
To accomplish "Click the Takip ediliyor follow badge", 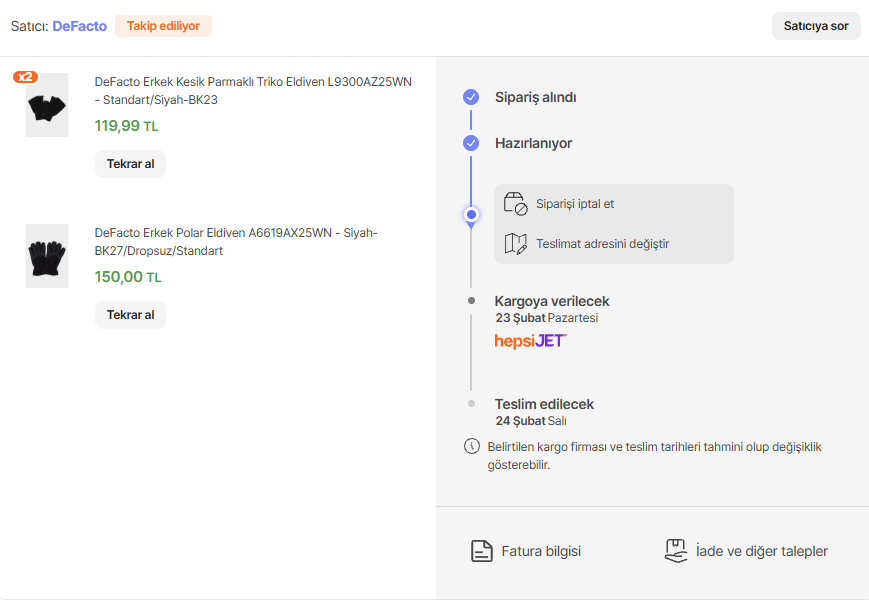I will click(163, 26).
